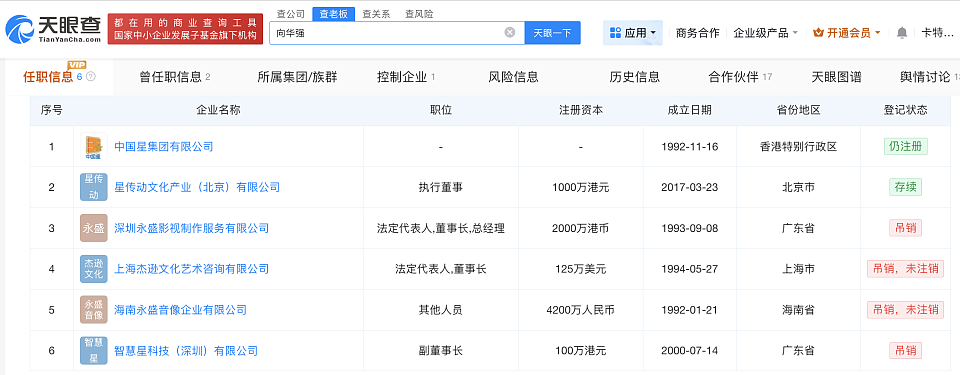Image resolution: width=960 pixels, height=375 pixels.
Task: Click 吊销 status for 深圳永盛影视
Action: [x=905, y=228]
